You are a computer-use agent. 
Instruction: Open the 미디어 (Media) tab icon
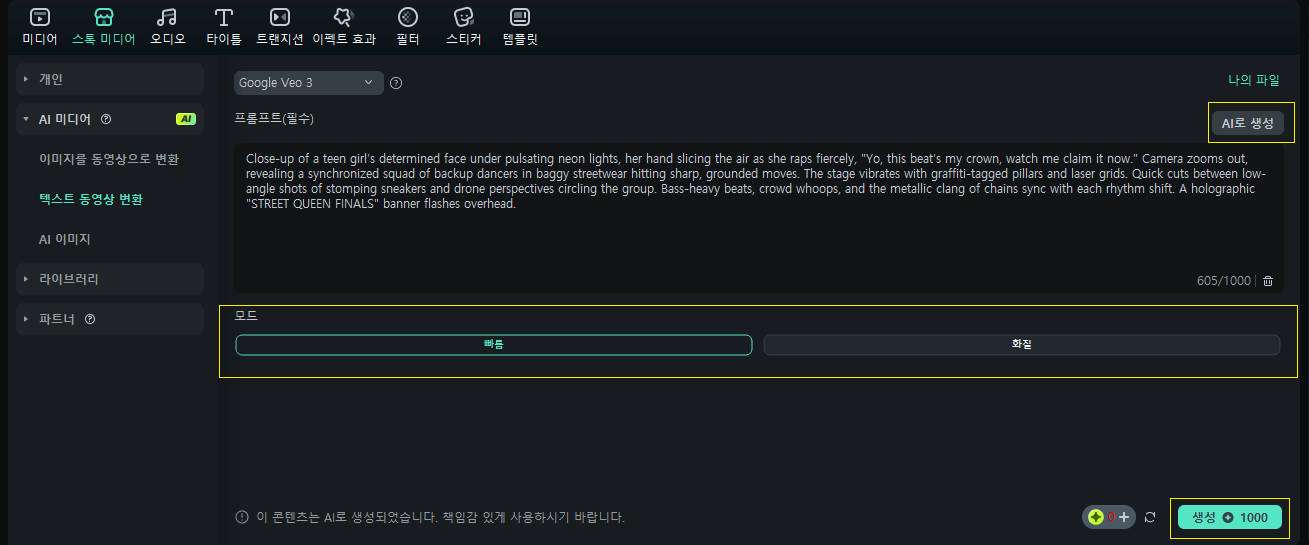39,17
